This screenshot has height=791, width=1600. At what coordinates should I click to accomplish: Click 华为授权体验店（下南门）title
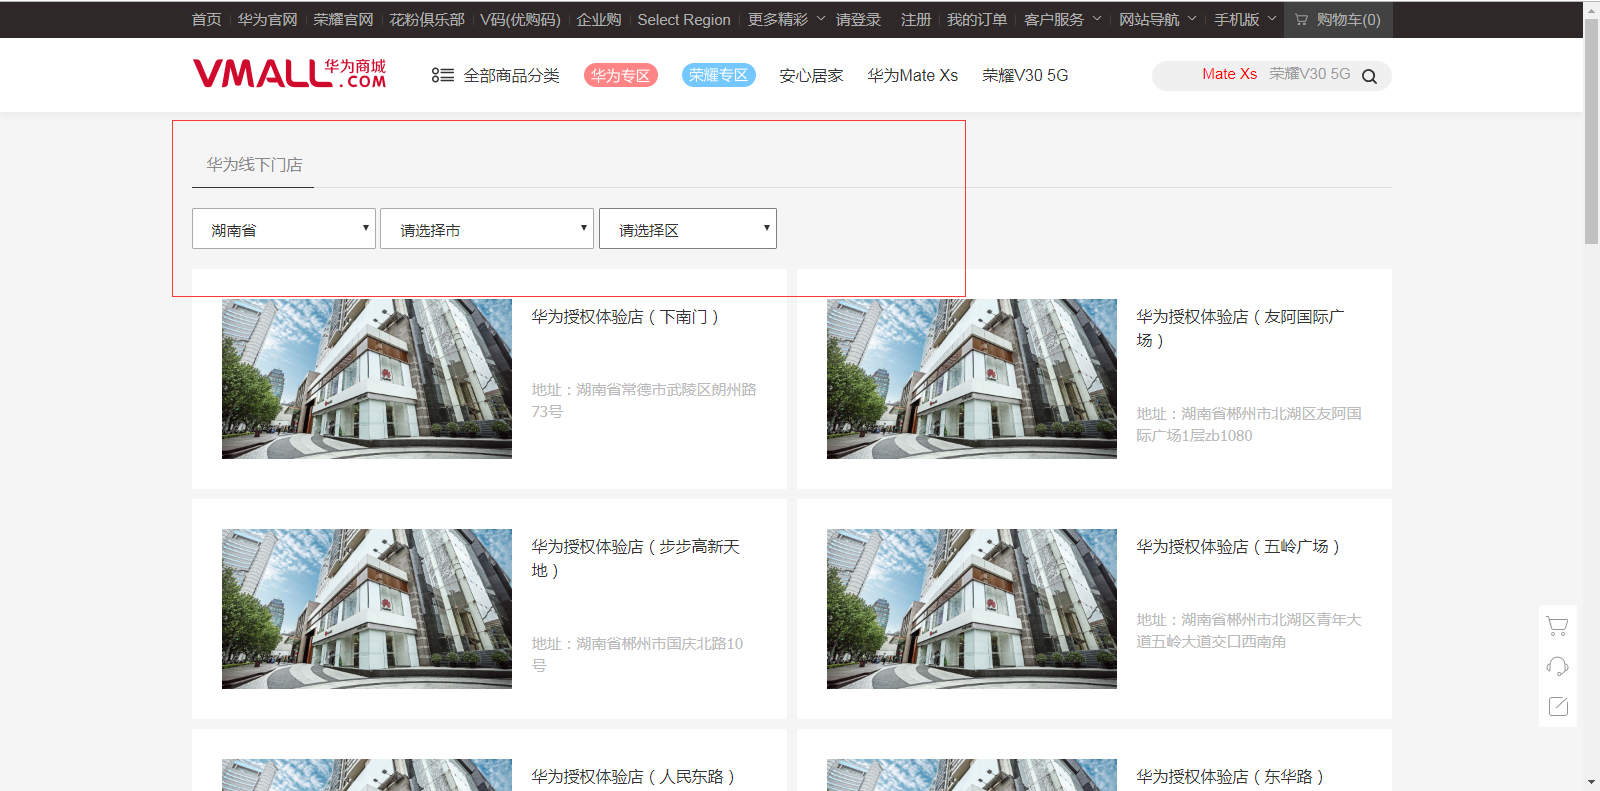tap(626, 317)
